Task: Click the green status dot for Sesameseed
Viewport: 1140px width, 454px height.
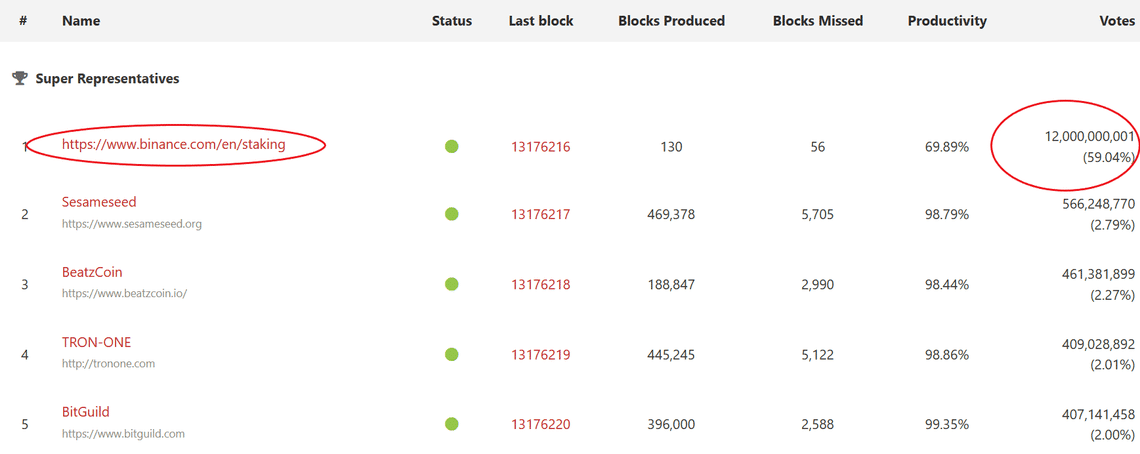Action: pyautogui.click(x=452, y=214)
